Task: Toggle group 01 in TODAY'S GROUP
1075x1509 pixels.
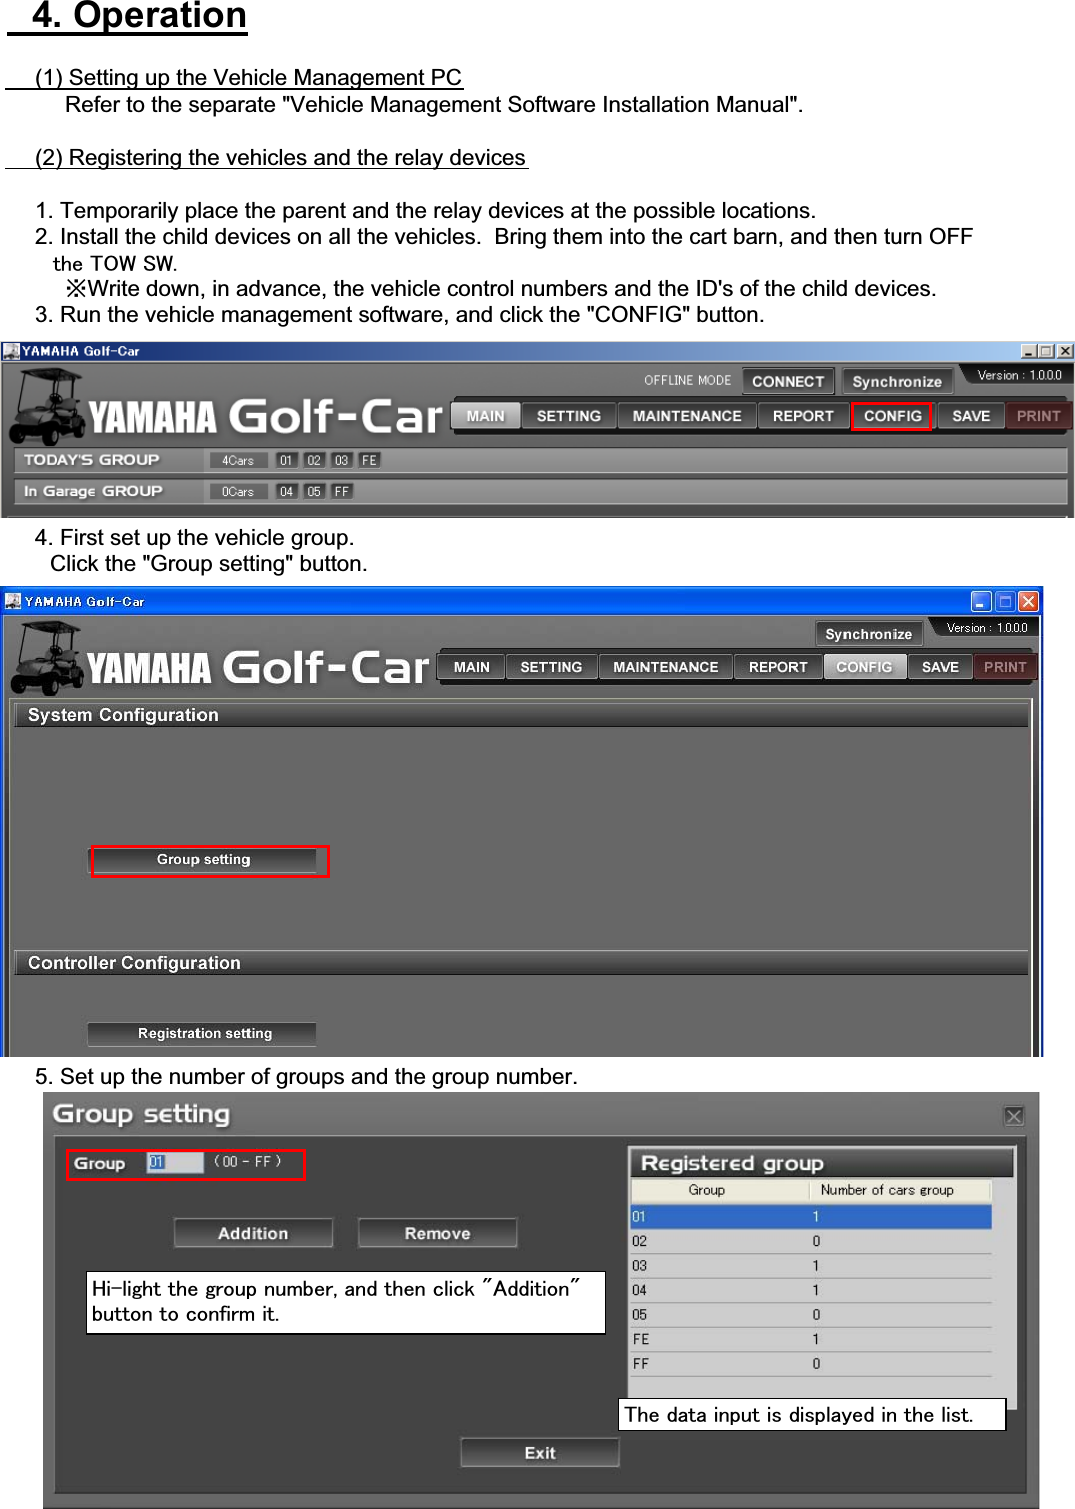Action: pos(286,460)
